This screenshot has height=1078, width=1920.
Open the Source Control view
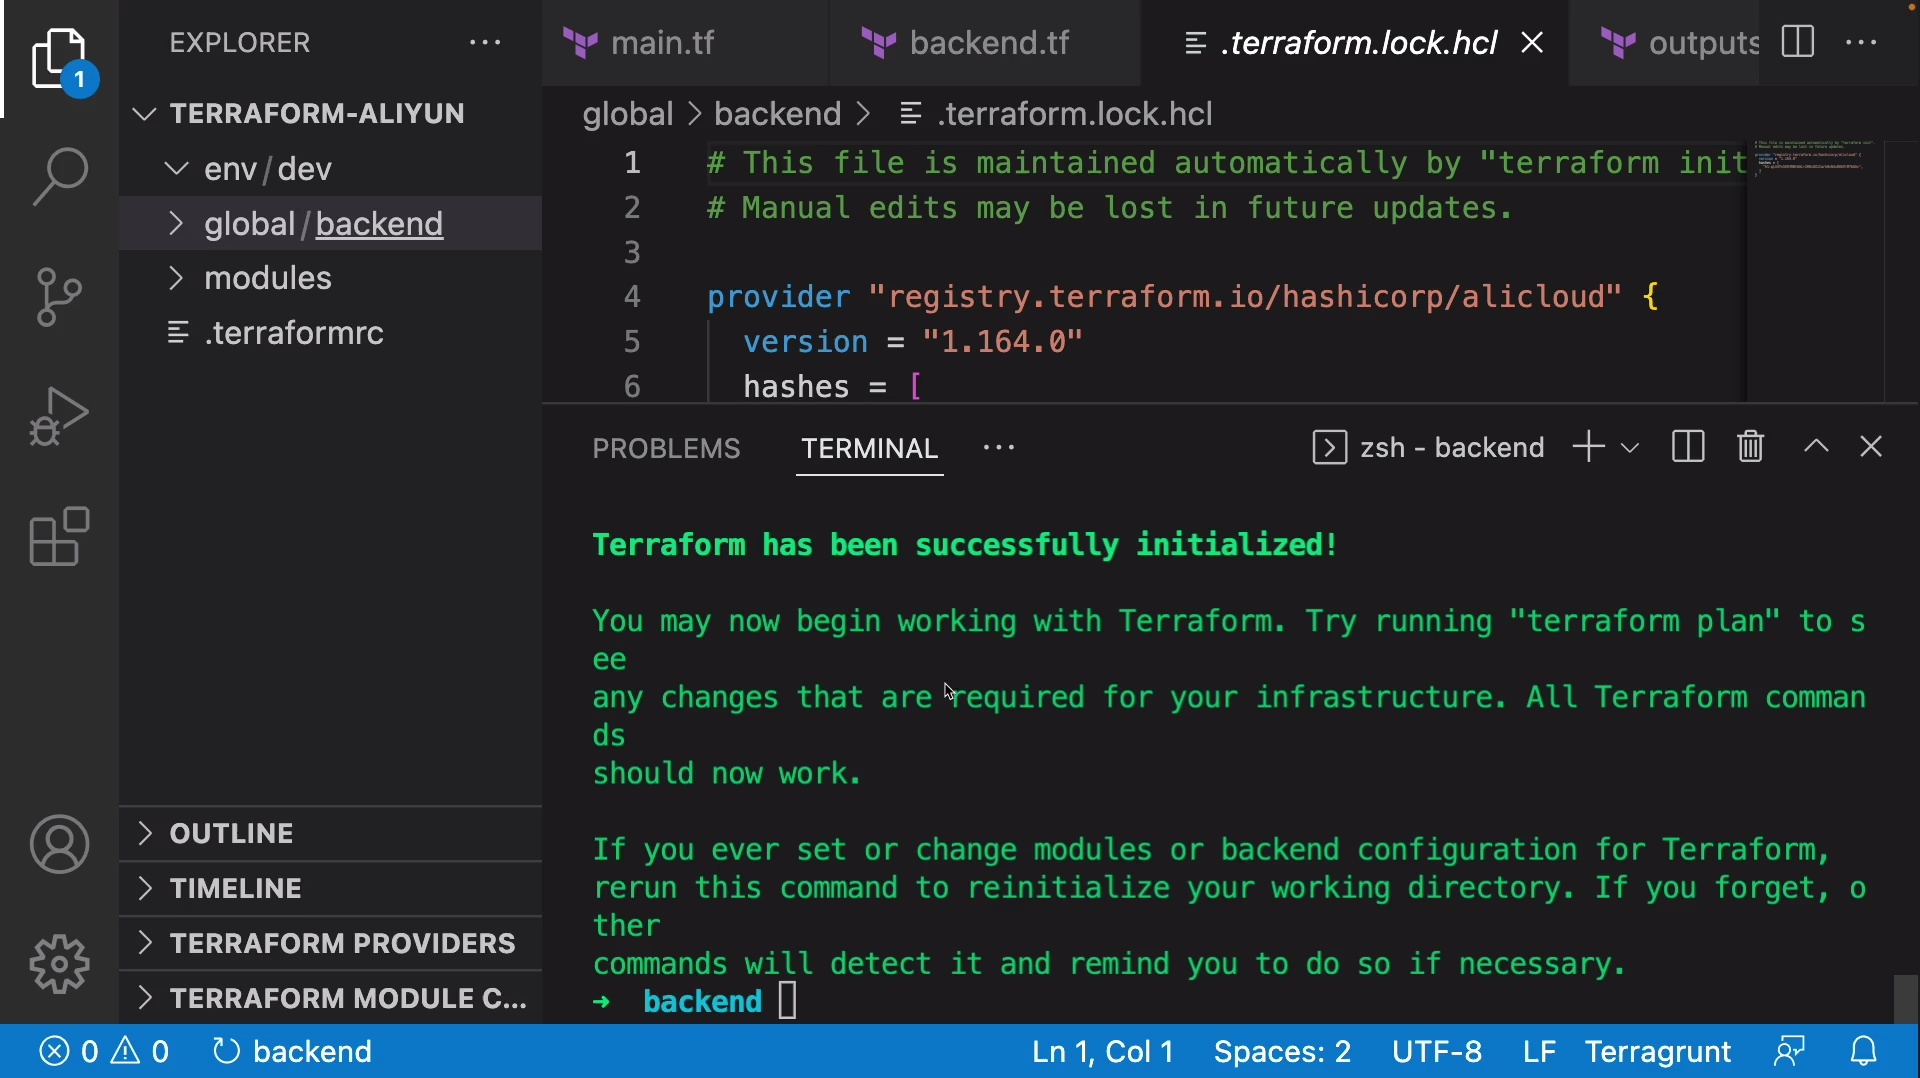59,297
